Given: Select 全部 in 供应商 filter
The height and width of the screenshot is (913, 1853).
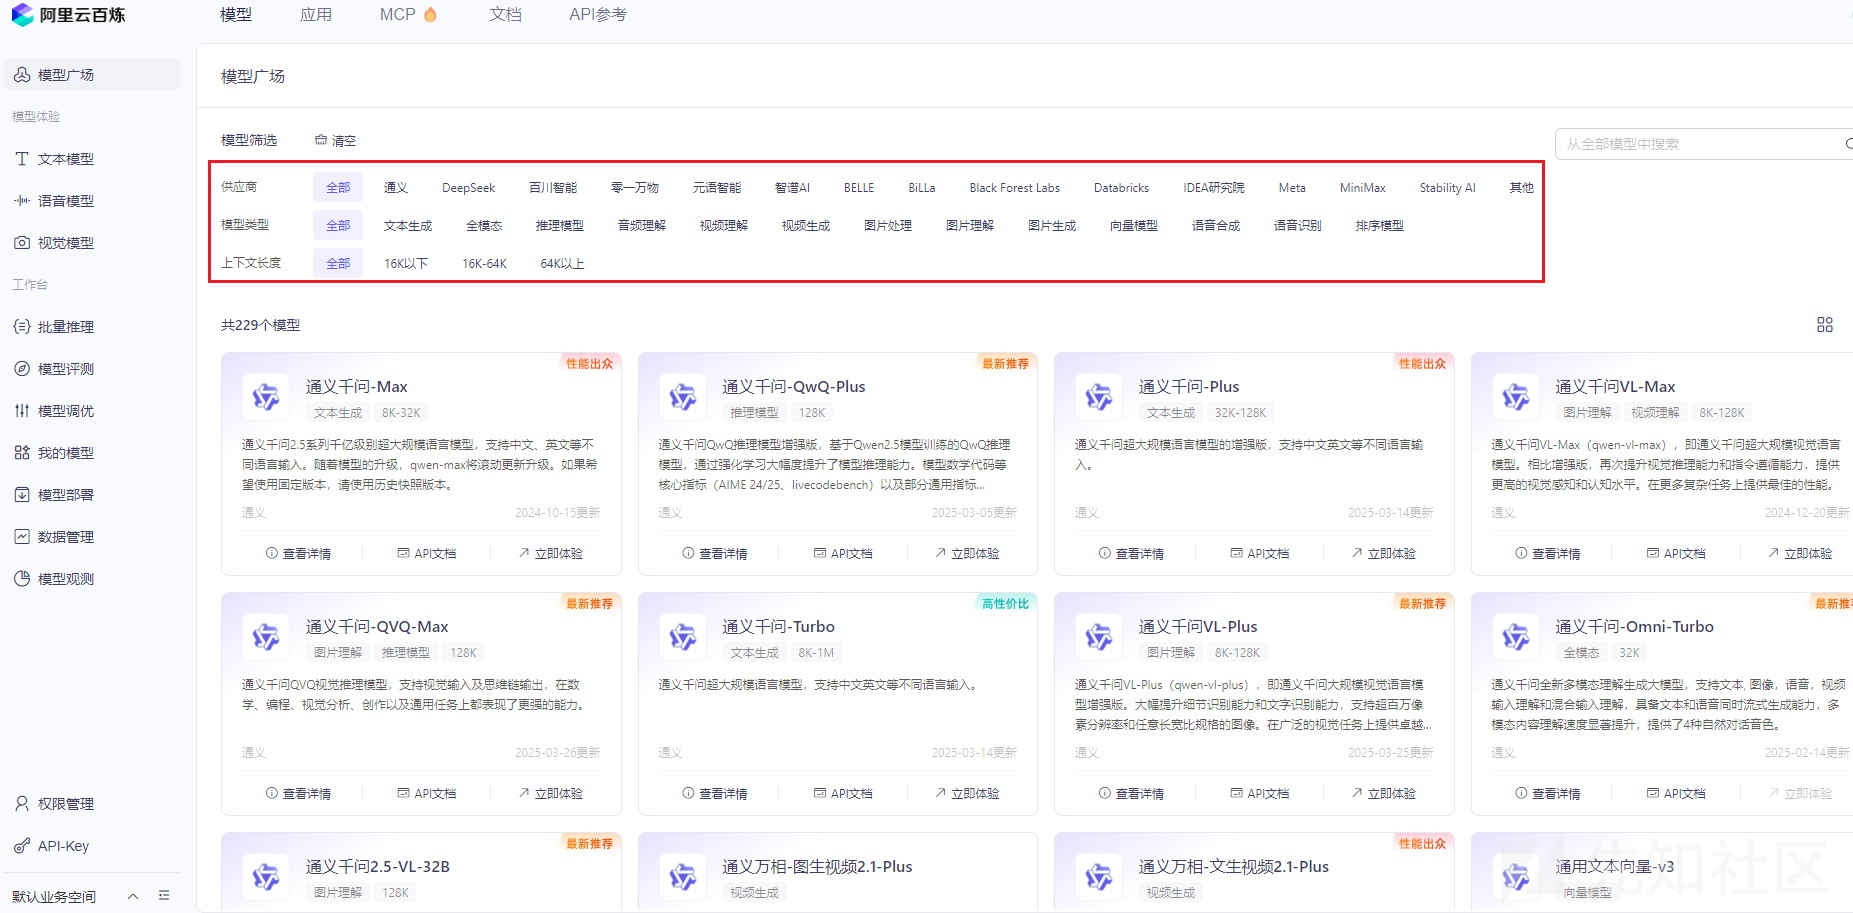Looking at the screenshot, I should 338,187.
